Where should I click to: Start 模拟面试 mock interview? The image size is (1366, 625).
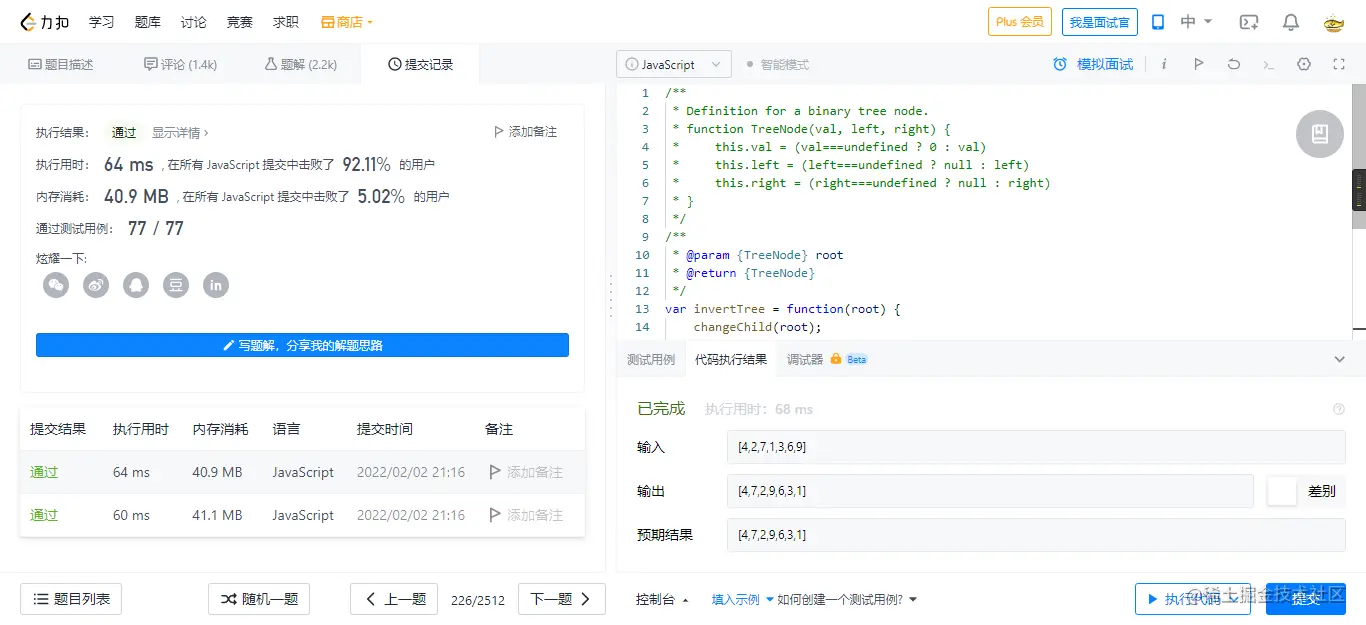1093,64
